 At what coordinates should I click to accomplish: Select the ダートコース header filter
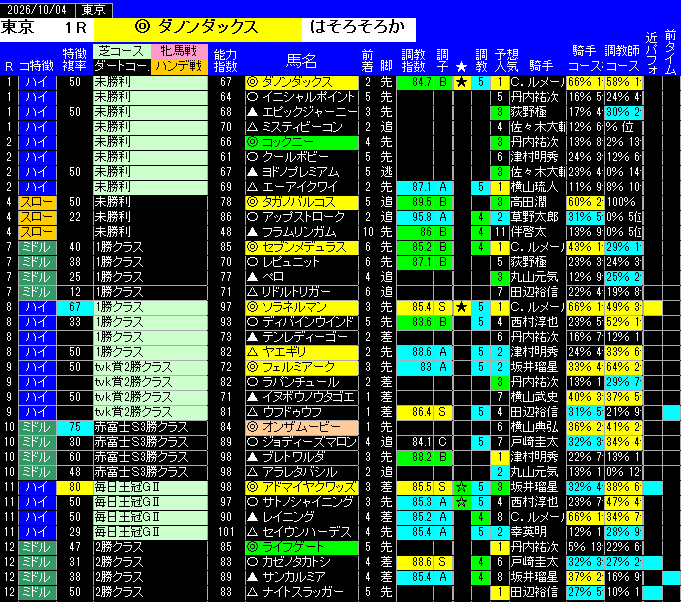[x=122, y=66]
